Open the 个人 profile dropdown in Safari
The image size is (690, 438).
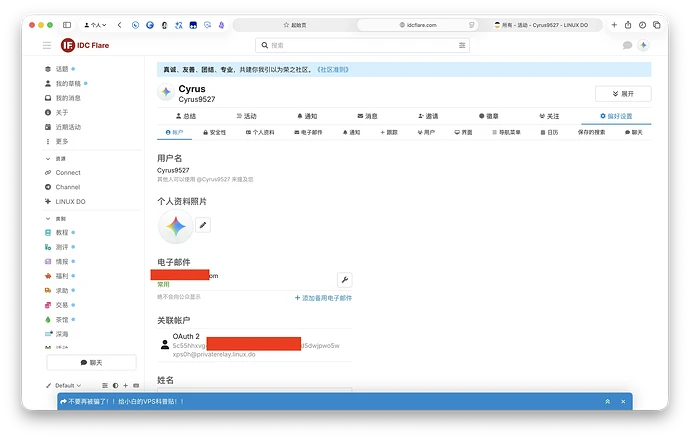[95, 25]
